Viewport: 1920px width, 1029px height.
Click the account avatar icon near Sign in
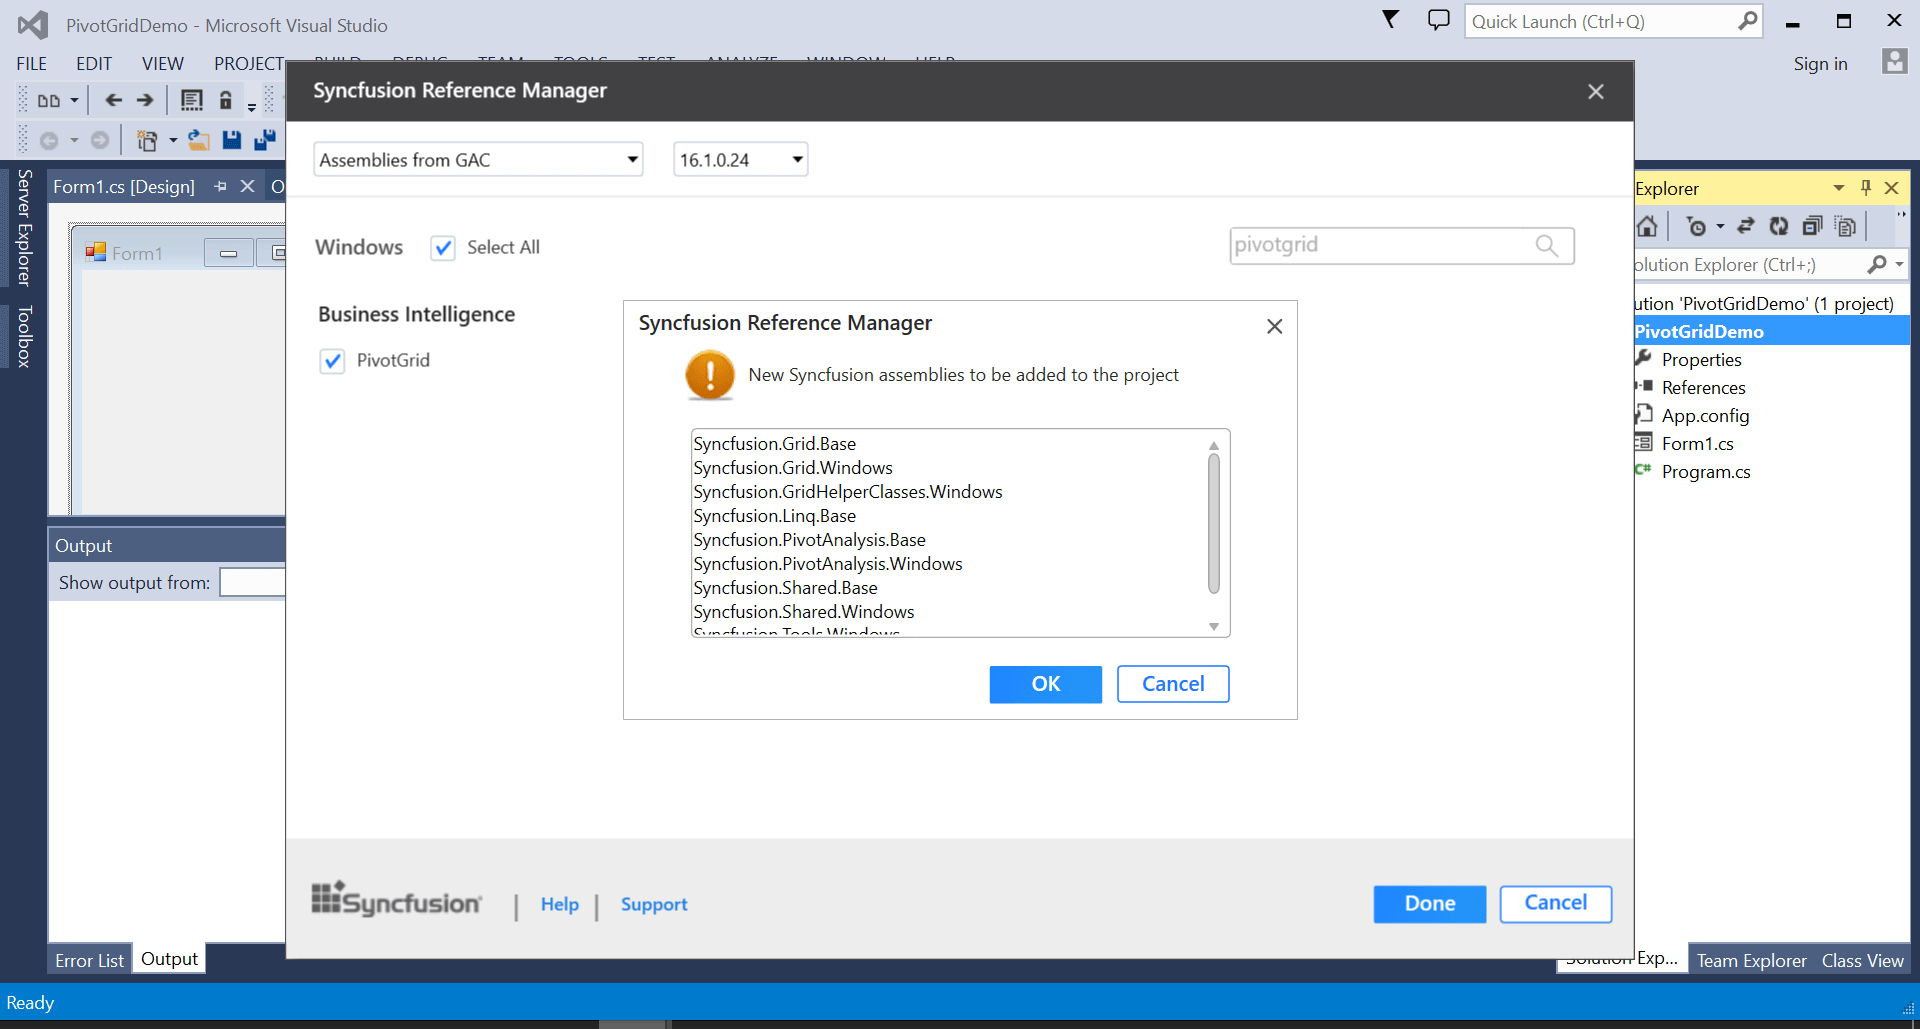(1894, 62)
